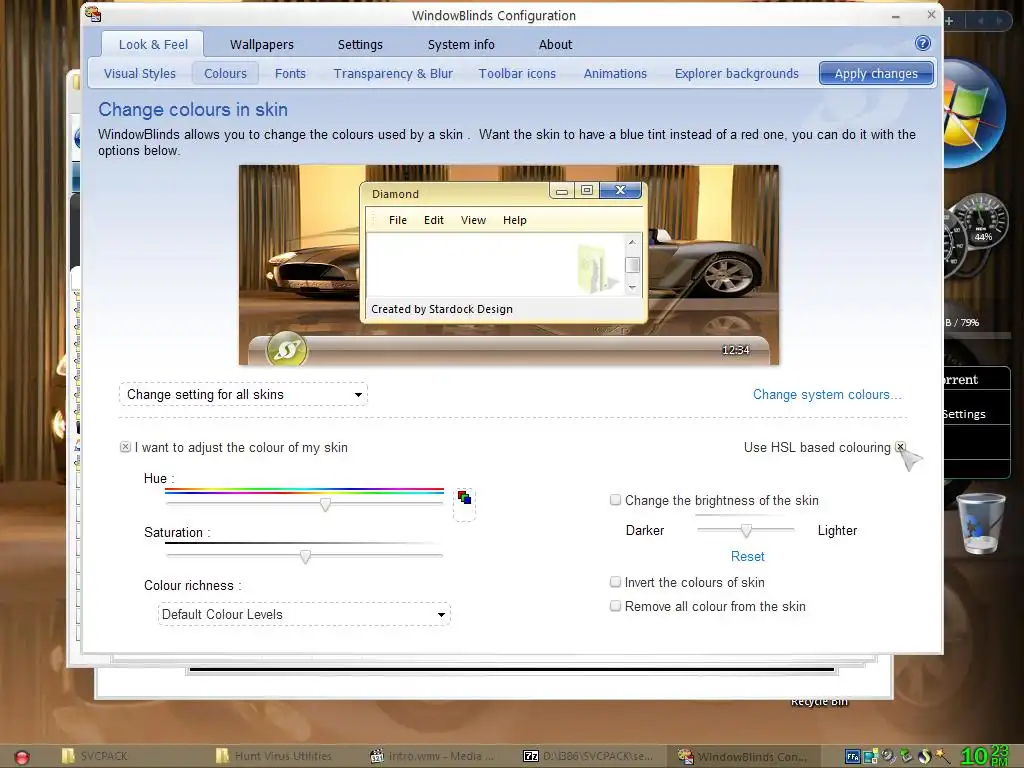Click the red start button on the taskbar
The width and height of the screenshot is (1024, 768).
(x=22, y=757)
